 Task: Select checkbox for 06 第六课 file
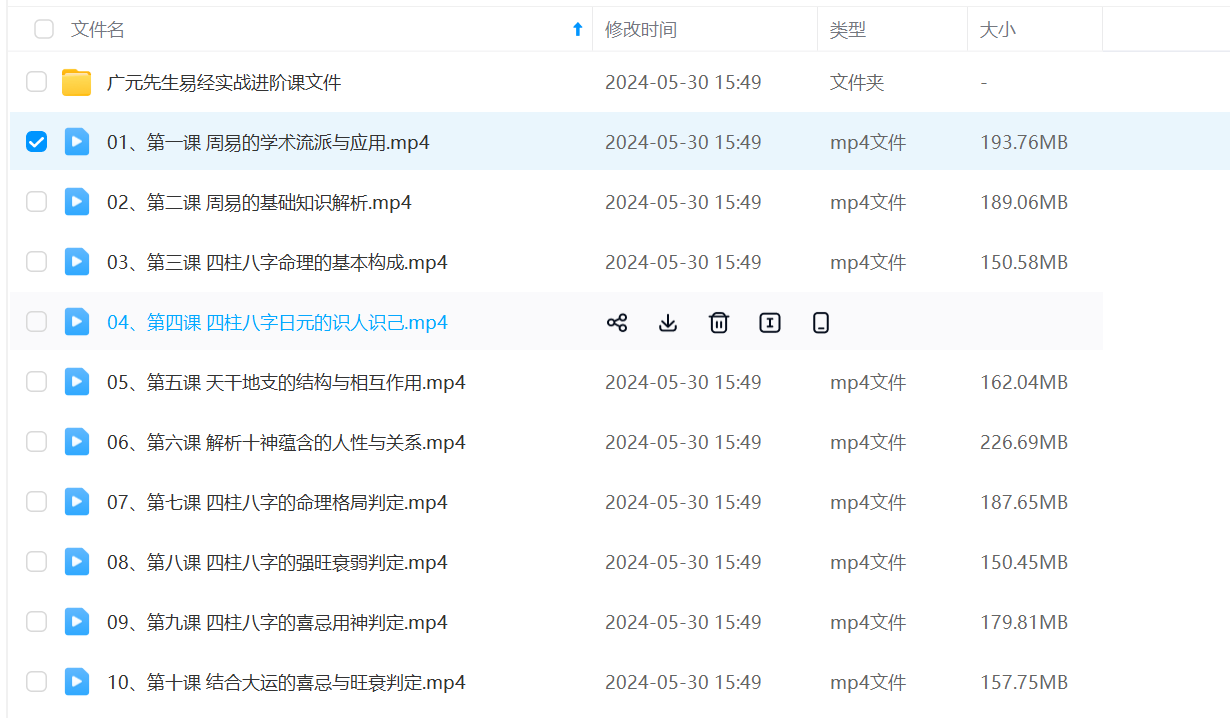tap(36, 442)
